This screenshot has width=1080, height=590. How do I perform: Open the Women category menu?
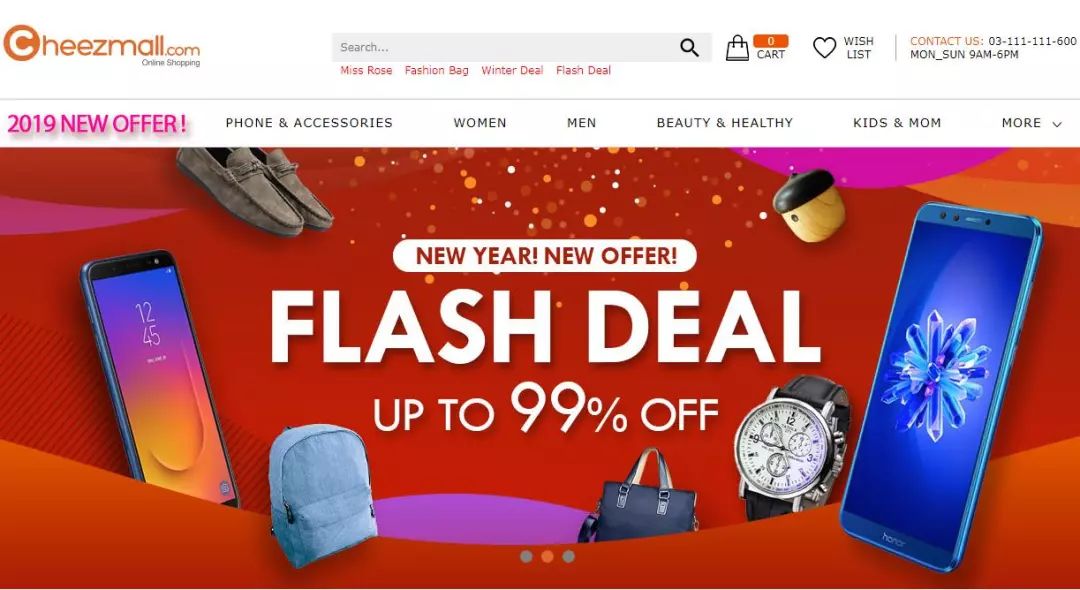[x=480, y=123]
